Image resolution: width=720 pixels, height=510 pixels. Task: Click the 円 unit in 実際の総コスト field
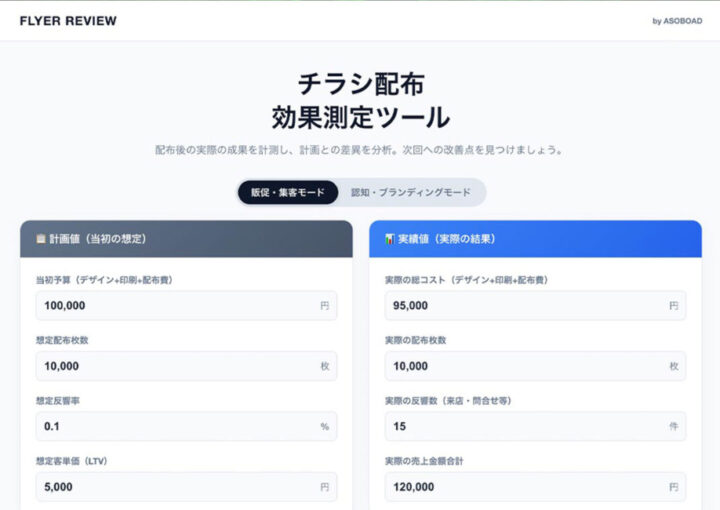[674, 306]
